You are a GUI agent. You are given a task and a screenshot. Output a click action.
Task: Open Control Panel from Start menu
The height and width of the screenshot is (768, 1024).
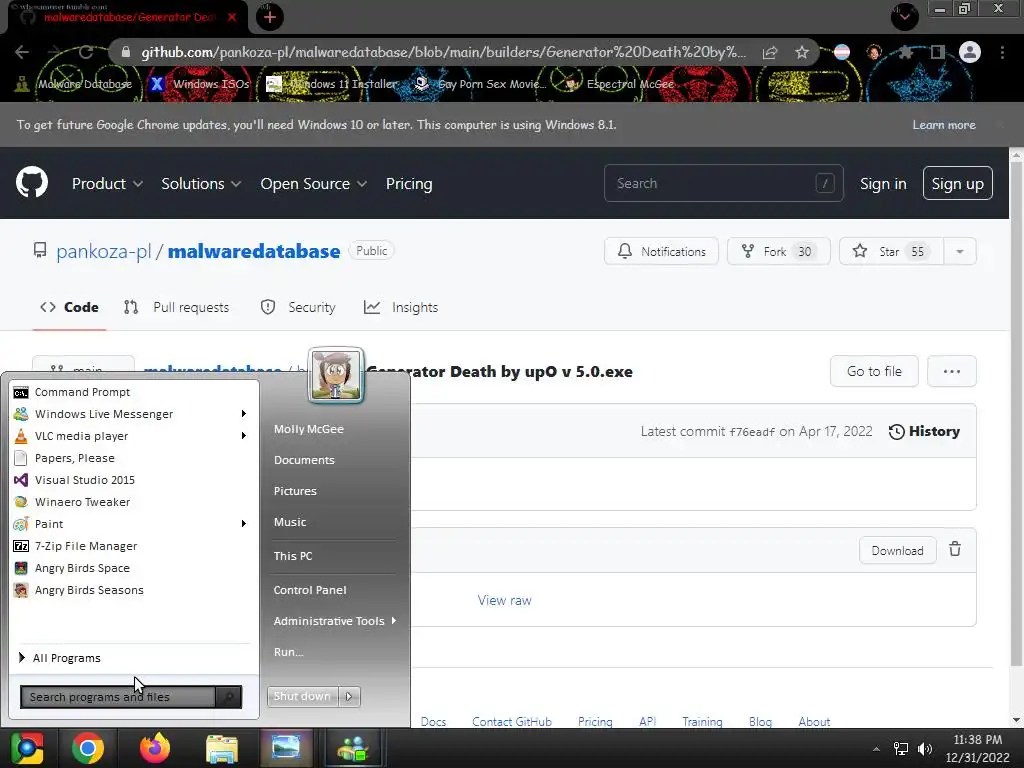click(x=310, y=590)
